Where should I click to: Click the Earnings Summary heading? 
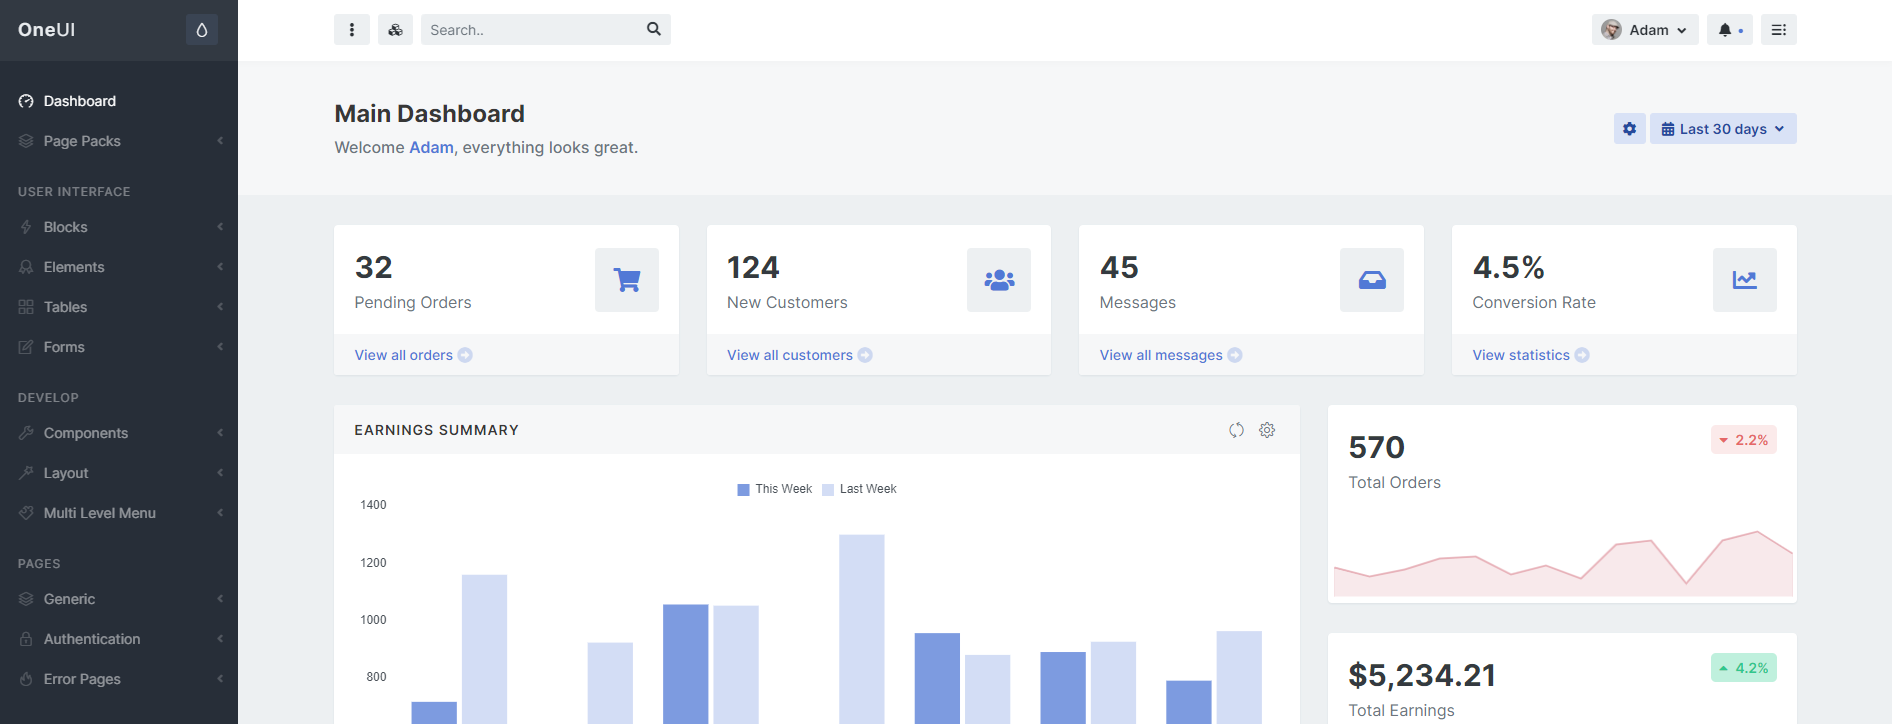pos(437,430)
